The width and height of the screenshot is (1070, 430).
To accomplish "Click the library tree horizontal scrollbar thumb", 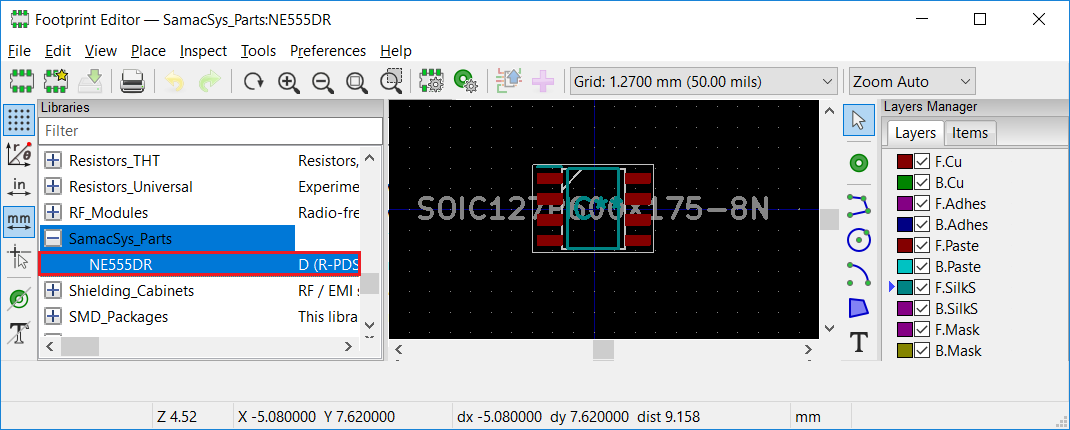I will (x=80, y=347).
